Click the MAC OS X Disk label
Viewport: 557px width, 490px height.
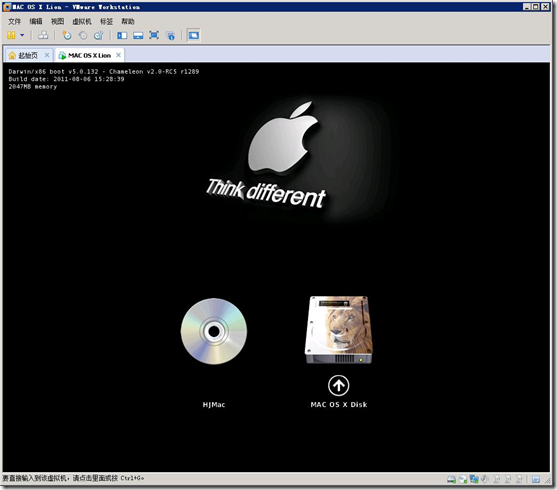[339, 404]
